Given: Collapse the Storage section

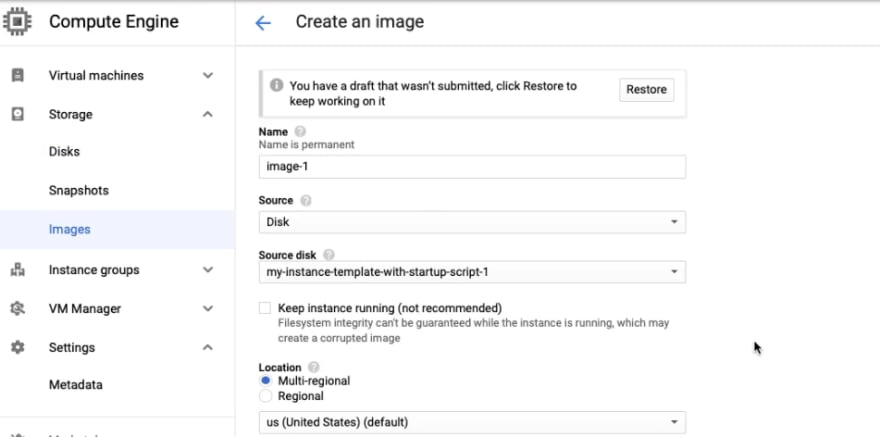Looking at the screenshot, I should pos(208,114).
